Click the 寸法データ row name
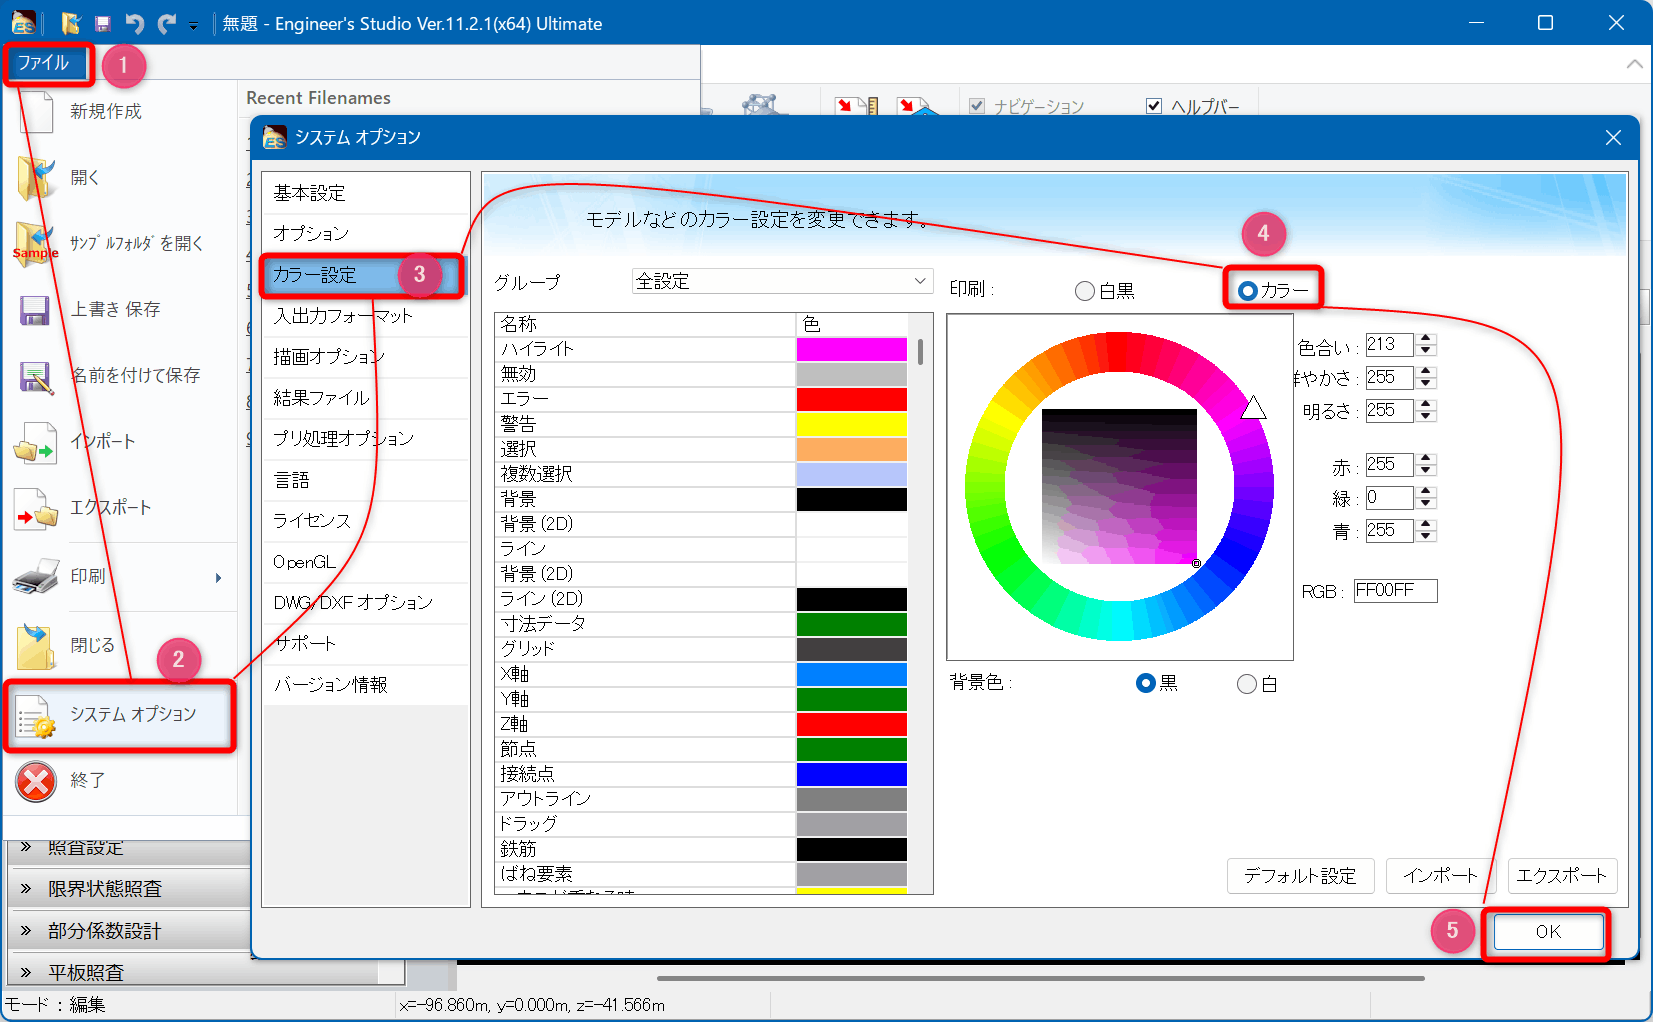 [544, 624]
